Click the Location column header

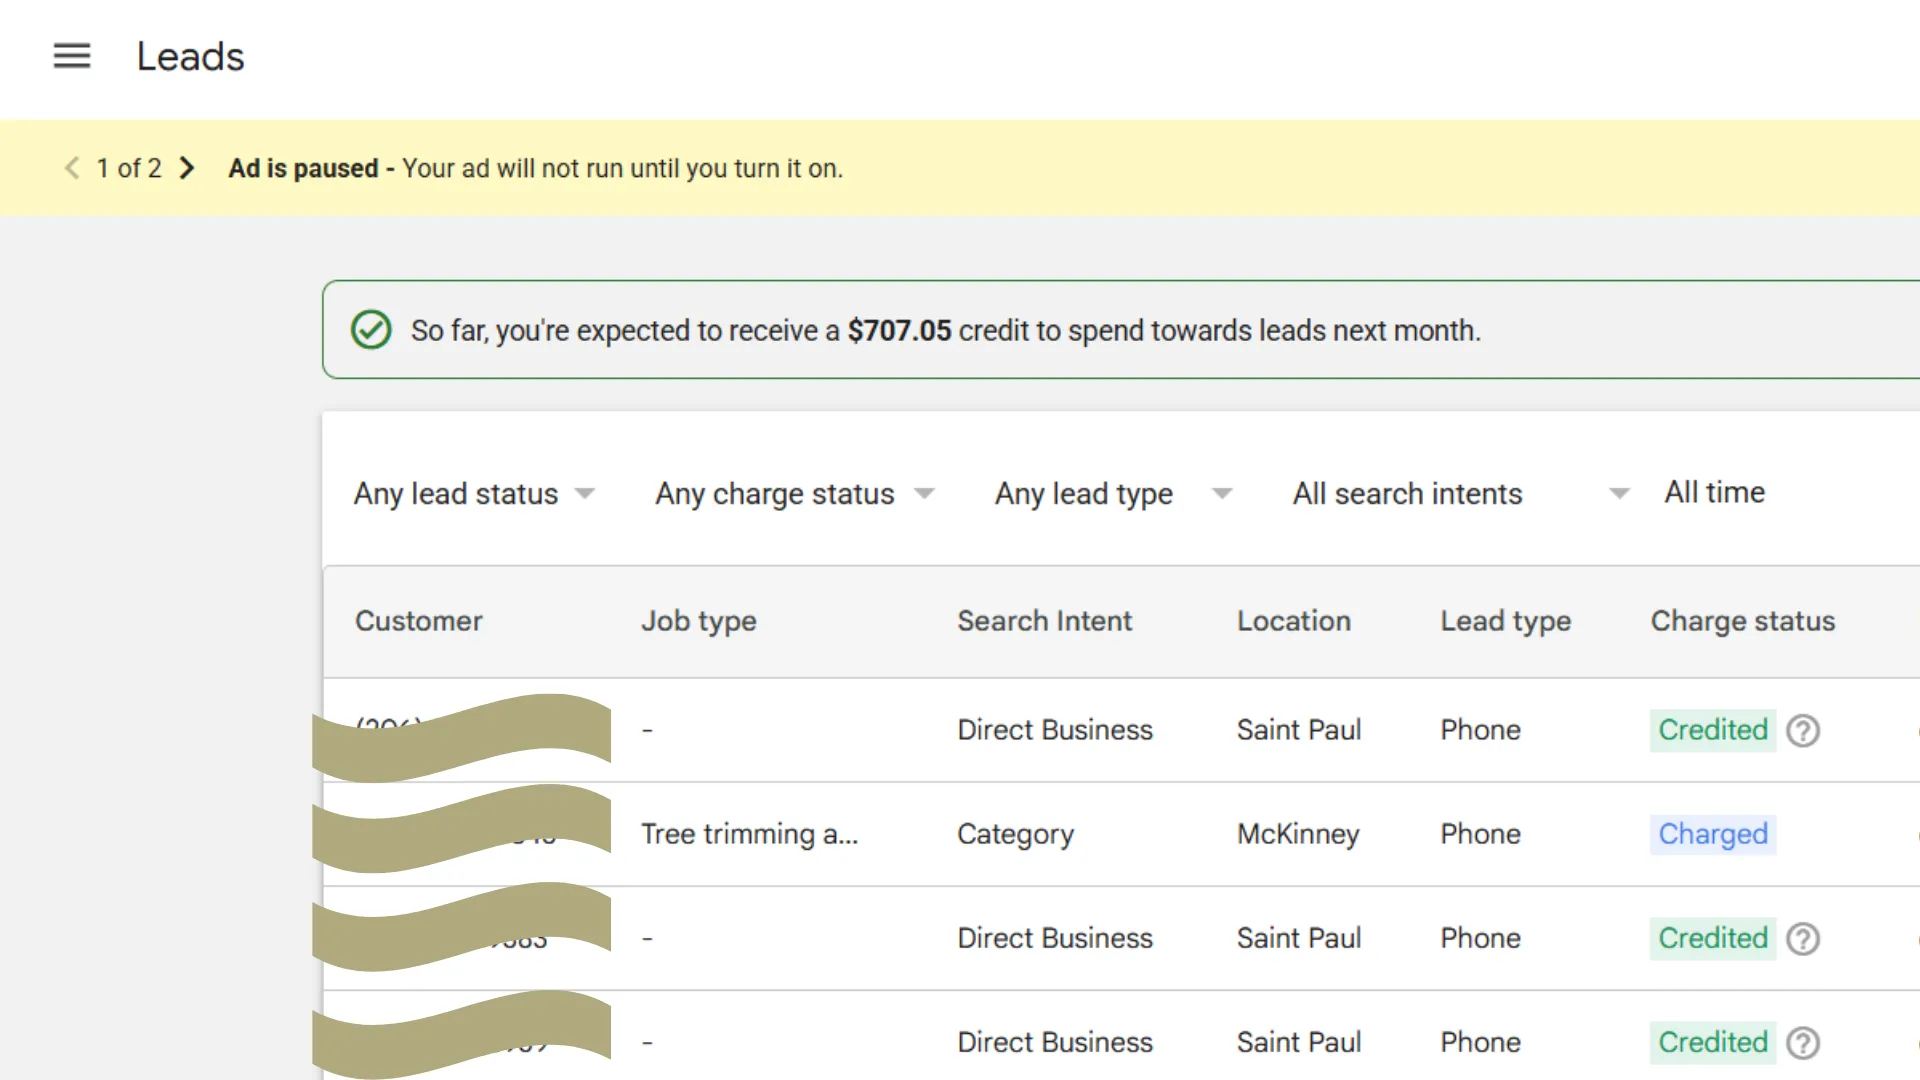click(x=1294, y=621)
